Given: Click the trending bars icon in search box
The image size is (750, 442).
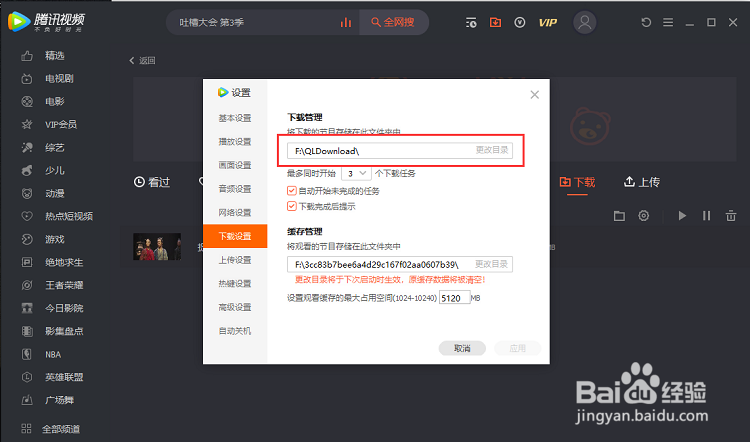Looking at the screenshot, I should [346, 22].
